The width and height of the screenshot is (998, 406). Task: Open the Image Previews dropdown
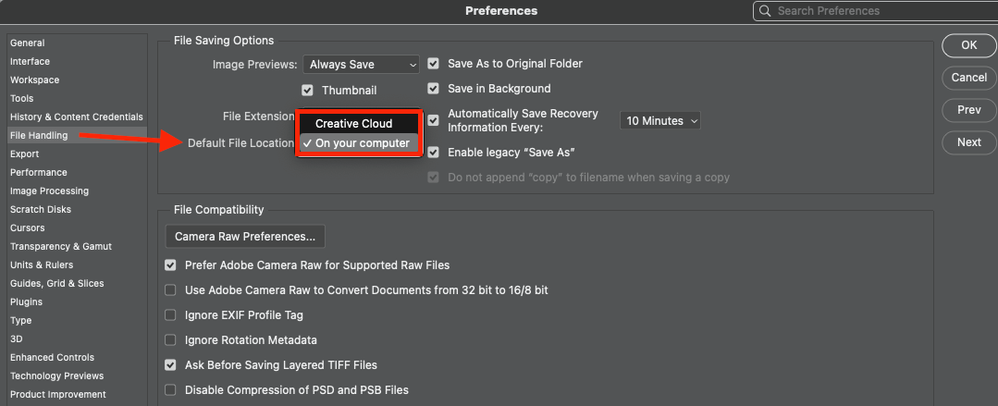point(361,64)
